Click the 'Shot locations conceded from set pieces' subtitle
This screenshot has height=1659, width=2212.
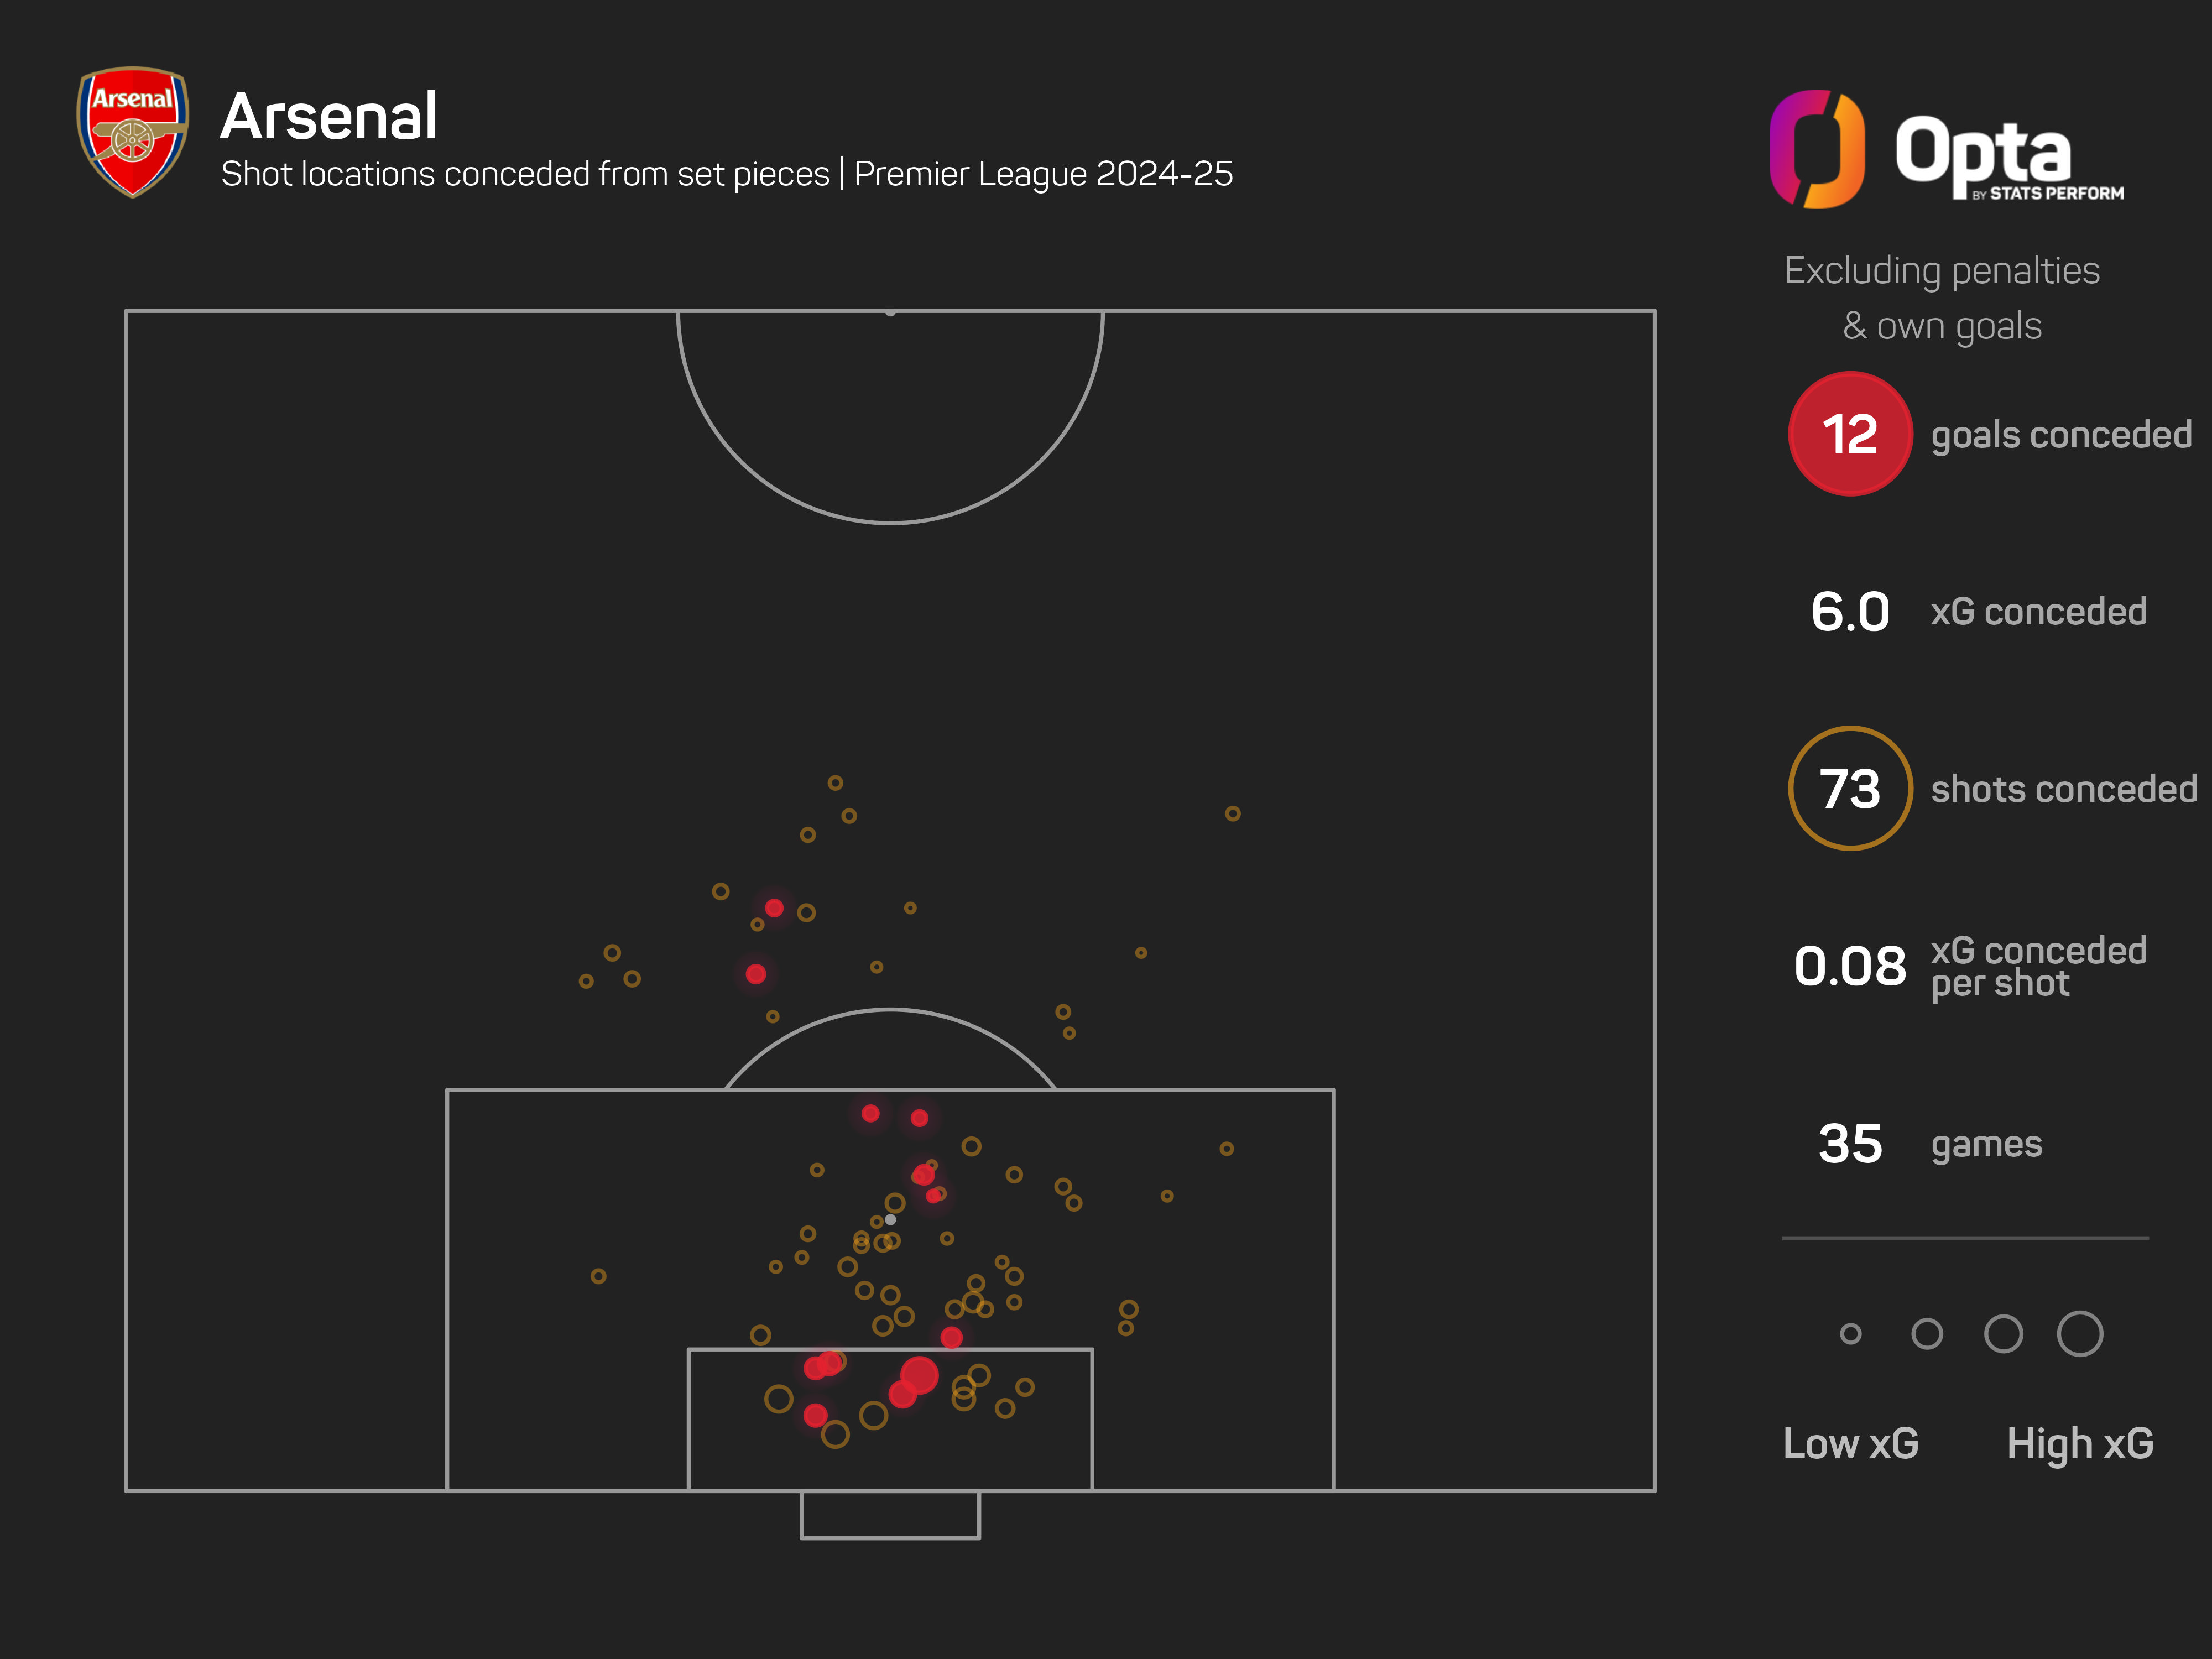[525, 174]
